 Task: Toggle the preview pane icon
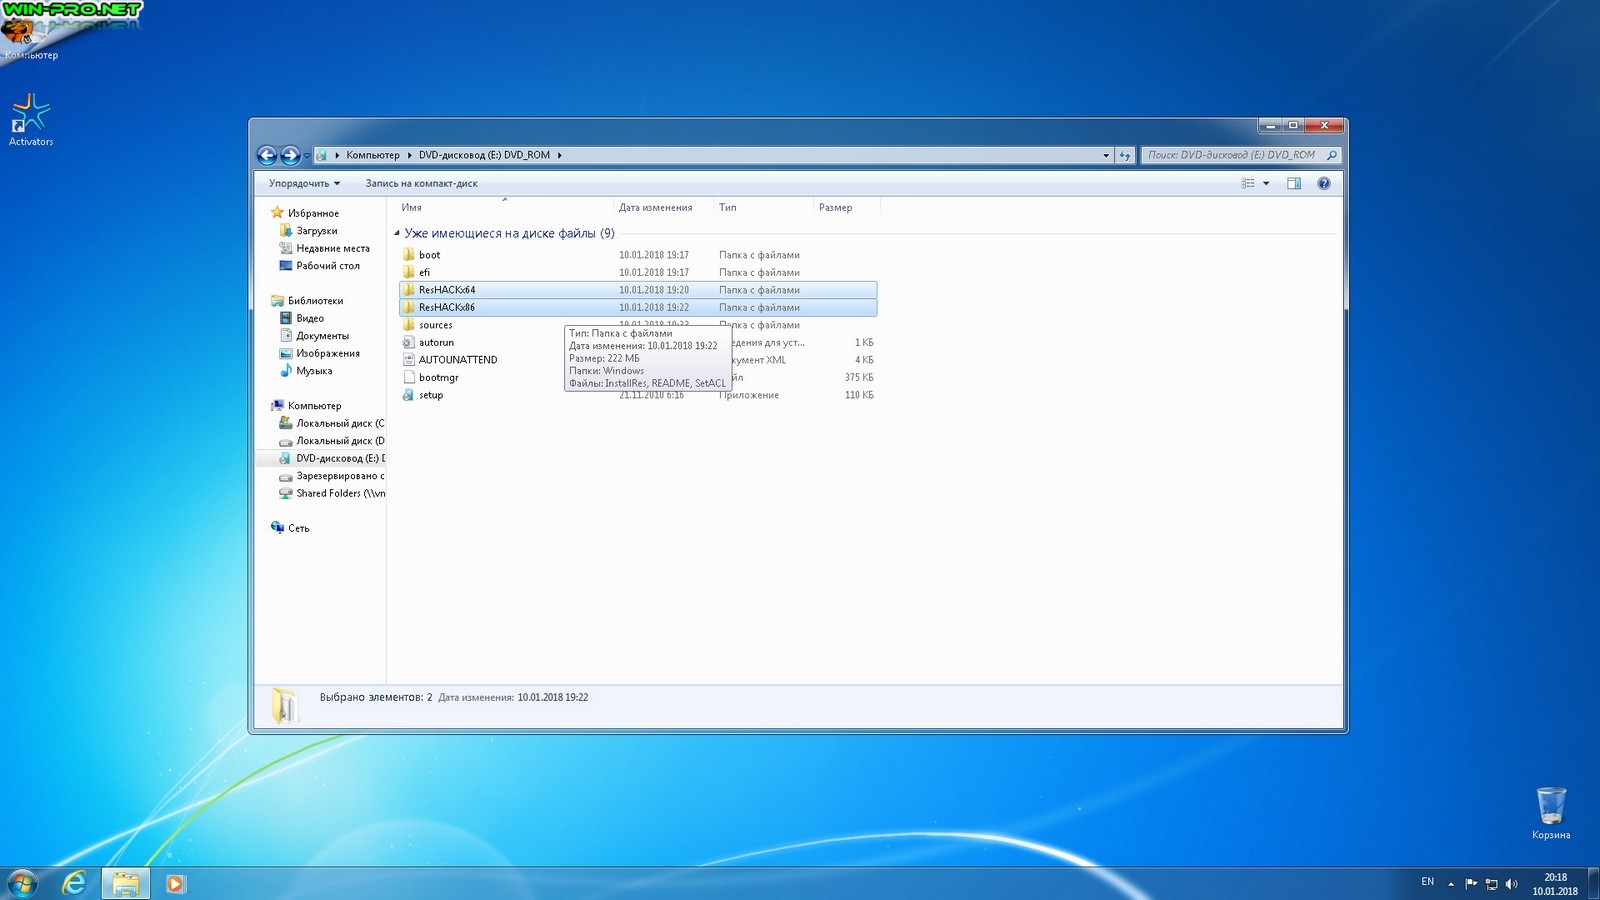[x=1294, y=183]
